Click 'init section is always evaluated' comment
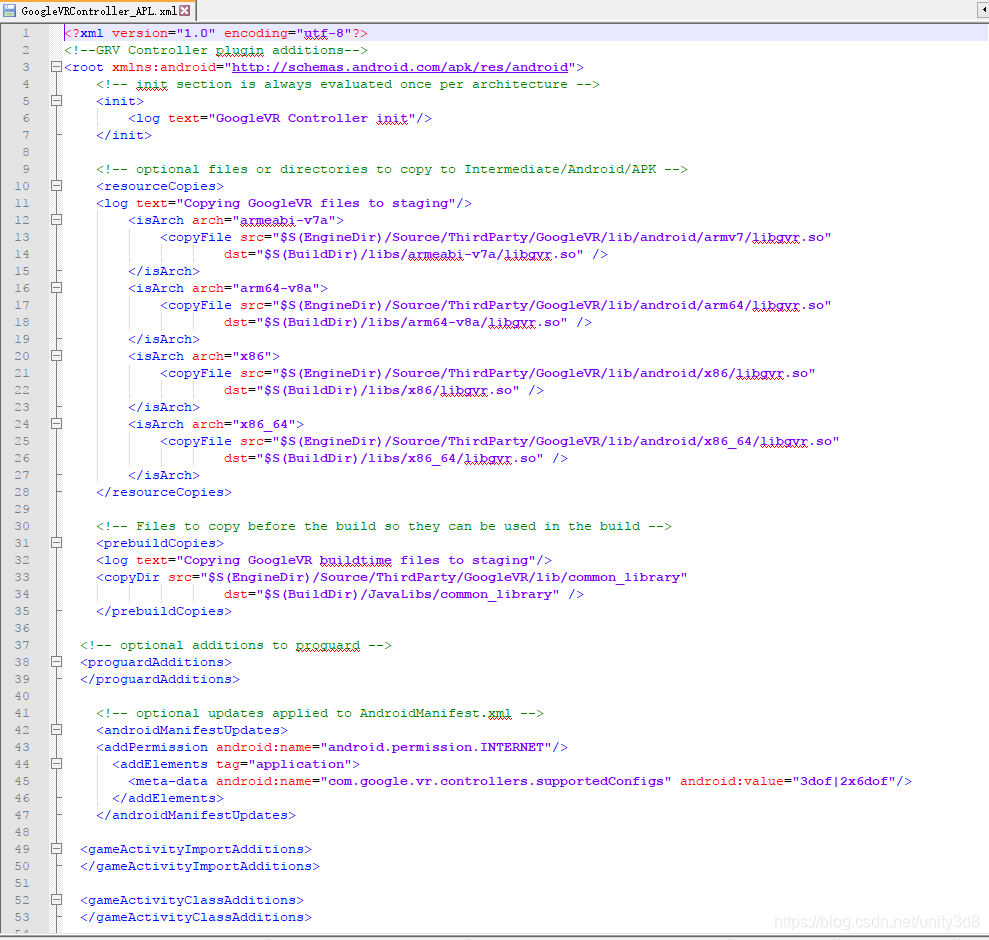 [348, 85]
